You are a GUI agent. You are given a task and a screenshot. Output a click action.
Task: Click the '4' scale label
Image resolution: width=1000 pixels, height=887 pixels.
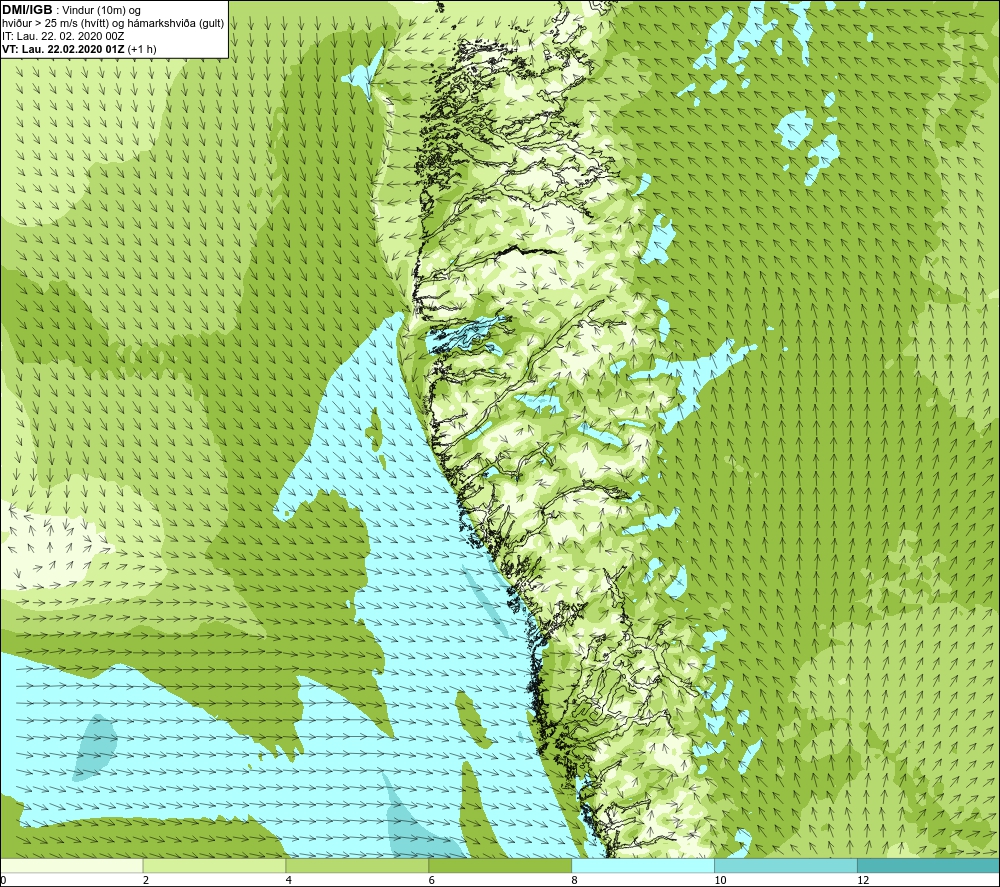(289, 880)
